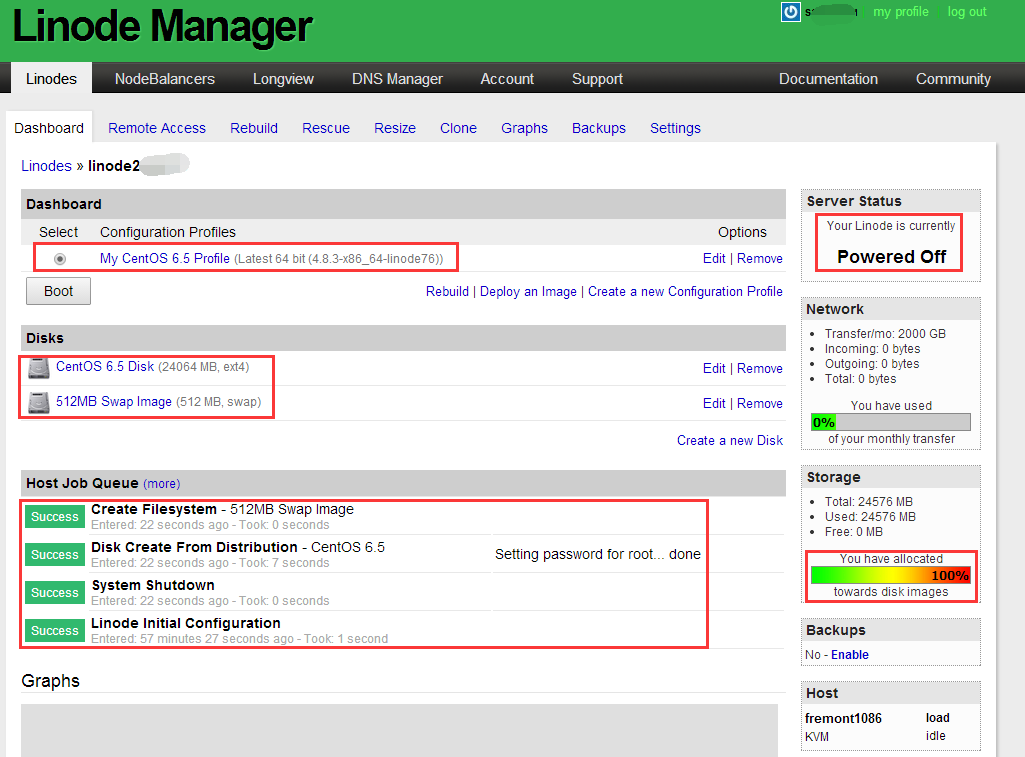Click Deploy an Image link
The width and height of the screenshot is (1025, 757).
[528, 292]
